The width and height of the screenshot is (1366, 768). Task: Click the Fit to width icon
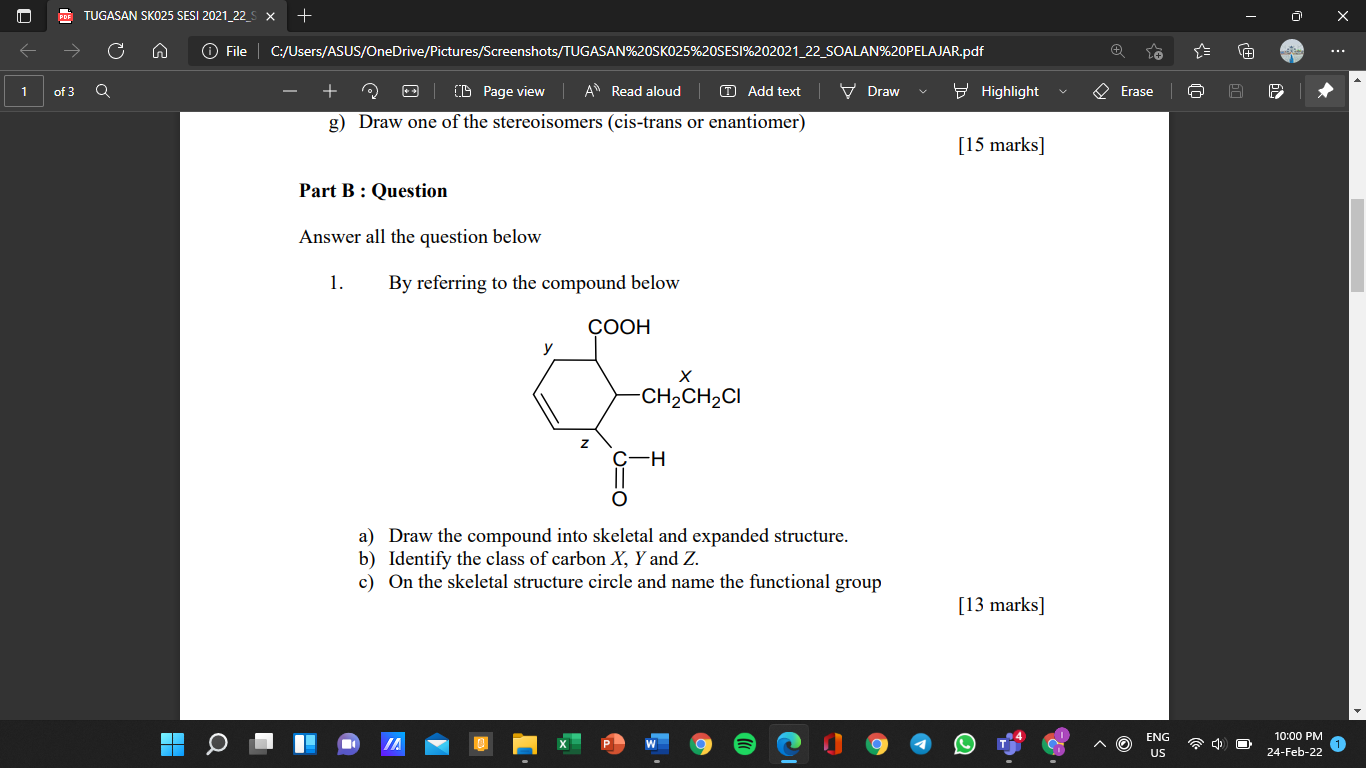412,91
